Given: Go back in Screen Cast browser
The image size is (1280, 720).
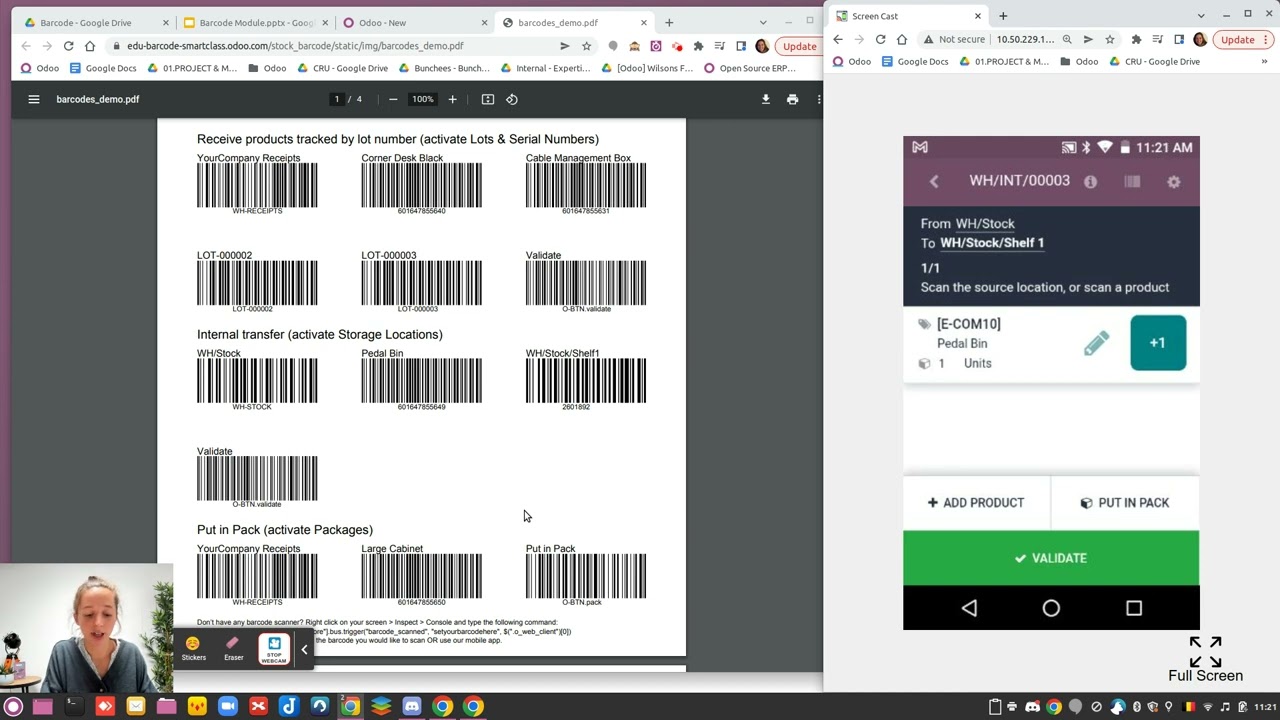Looking at the screenshot, I should point(838,40).
